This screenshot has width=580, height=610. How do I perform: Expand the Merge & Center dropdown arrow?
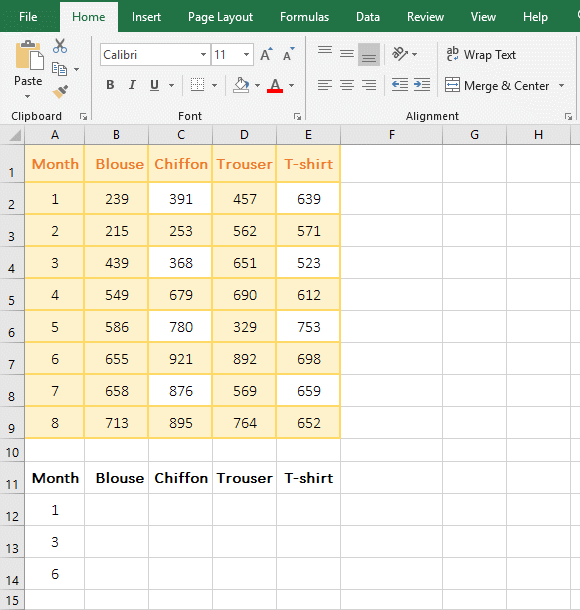(x=561, y=85)
